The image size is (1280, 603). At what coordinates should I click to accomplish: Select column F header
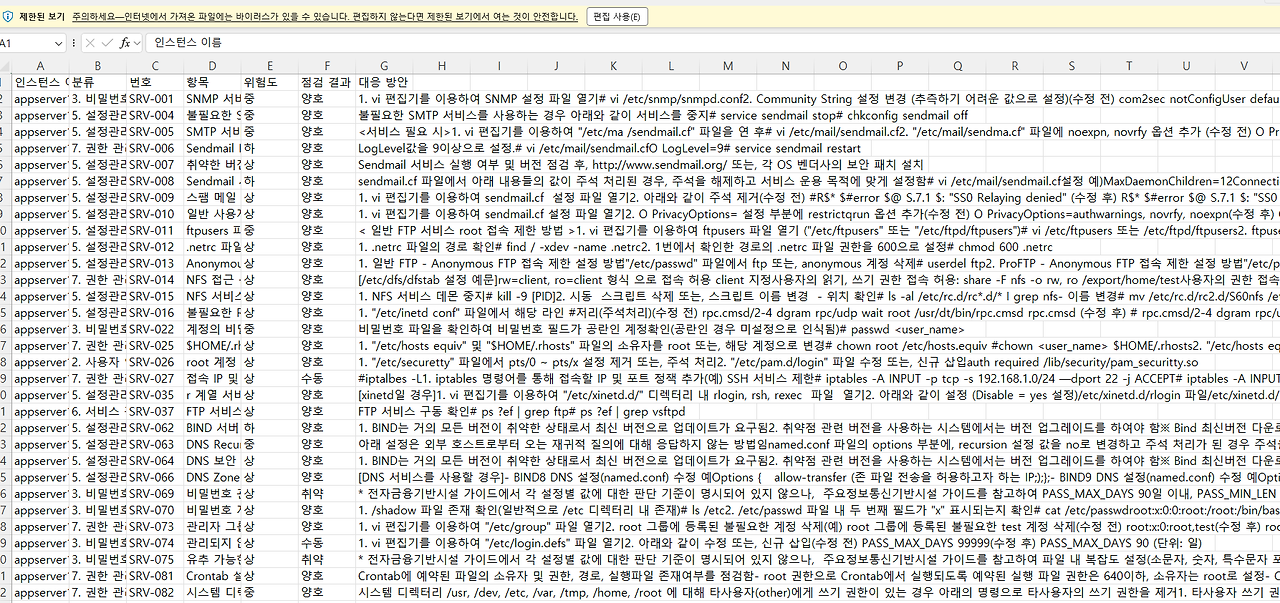click(327, 66)
